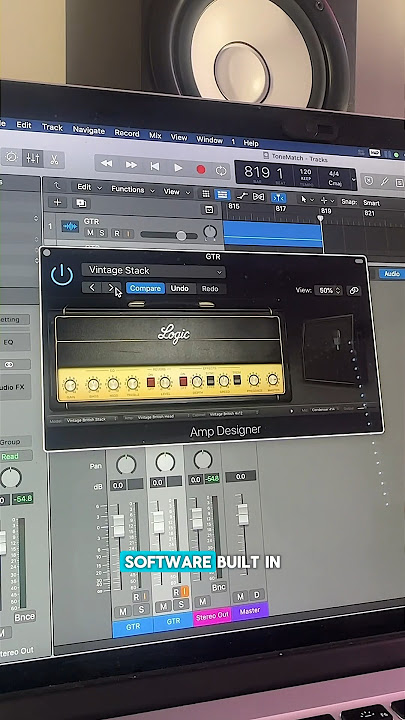Click the blue list view icon in tracks toolbar

coord(223,195)
